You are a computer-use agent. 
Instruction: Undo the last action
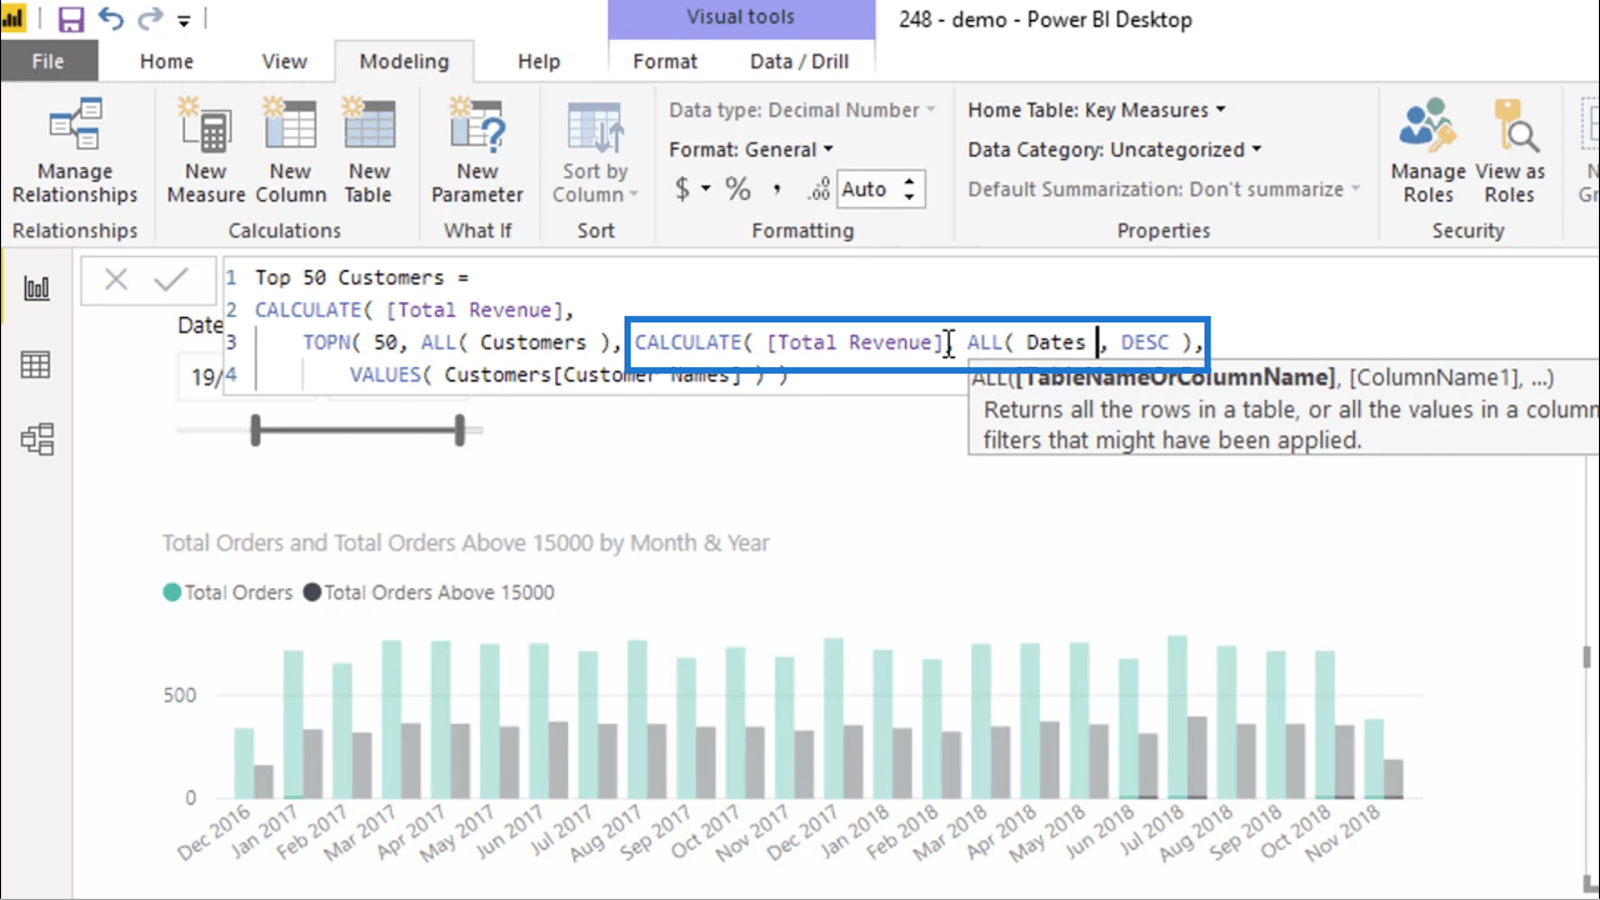[111, 19]
